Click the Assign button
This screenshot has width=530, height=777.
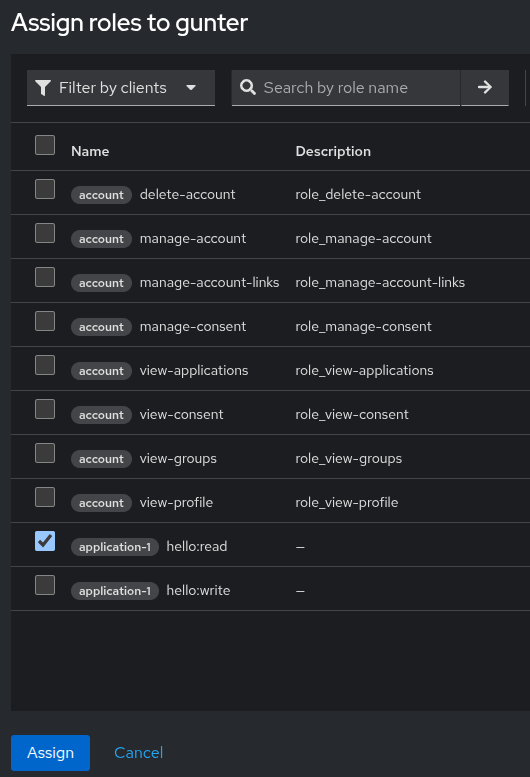(51, 753)
